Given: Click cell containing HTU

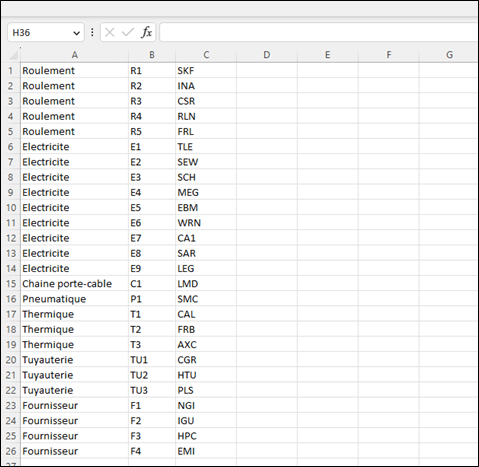Looking at the screenshot, I should coord(206,375).
